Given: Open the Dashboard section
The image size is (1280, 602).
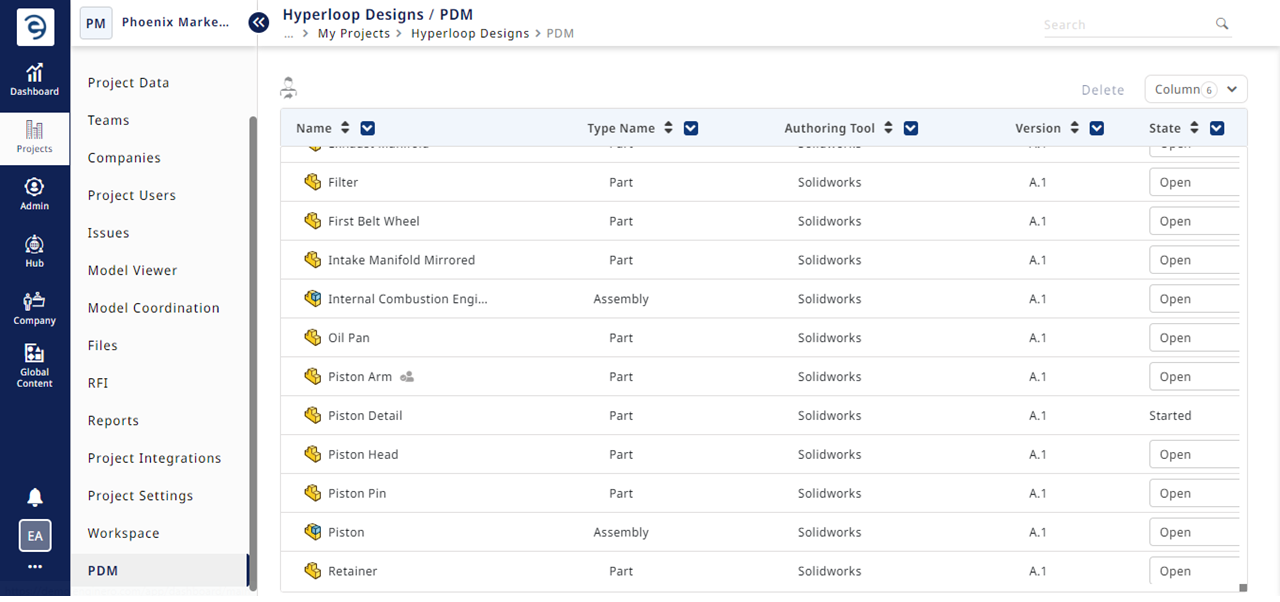Looking at the screenshot, I should (35, 79).
